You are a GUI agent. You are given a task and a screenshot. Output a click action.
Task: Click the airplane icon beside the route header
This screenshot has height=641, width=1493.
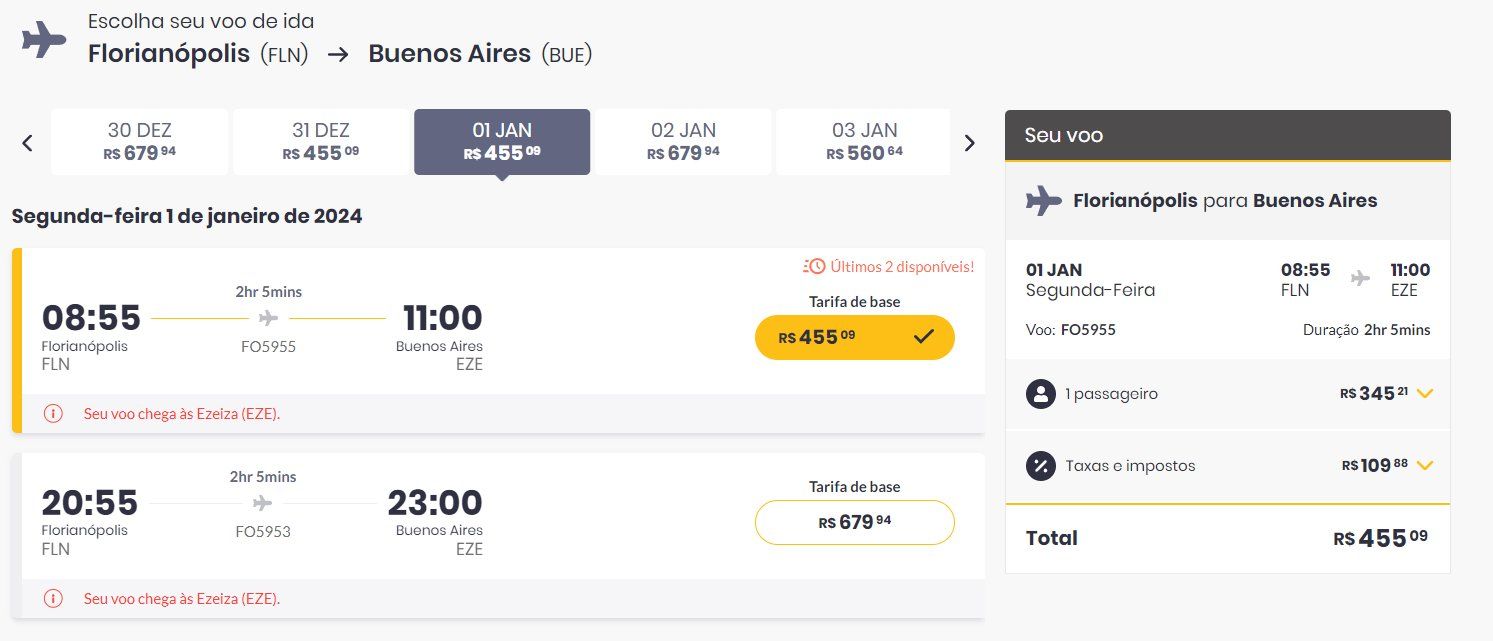(43, 40)
